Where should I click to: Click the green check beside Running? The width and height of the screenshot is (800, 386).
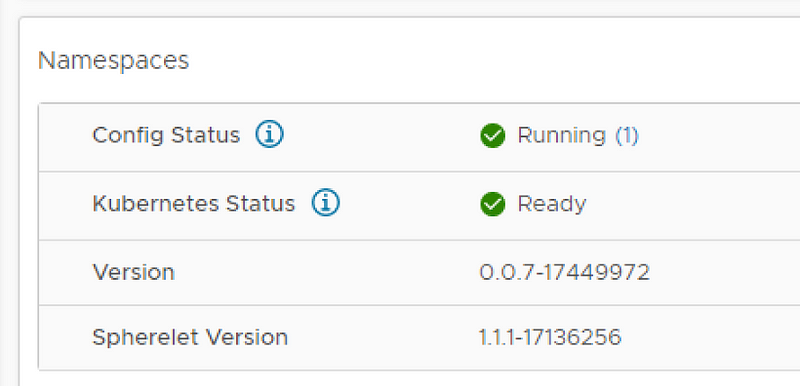pos(492,136)
